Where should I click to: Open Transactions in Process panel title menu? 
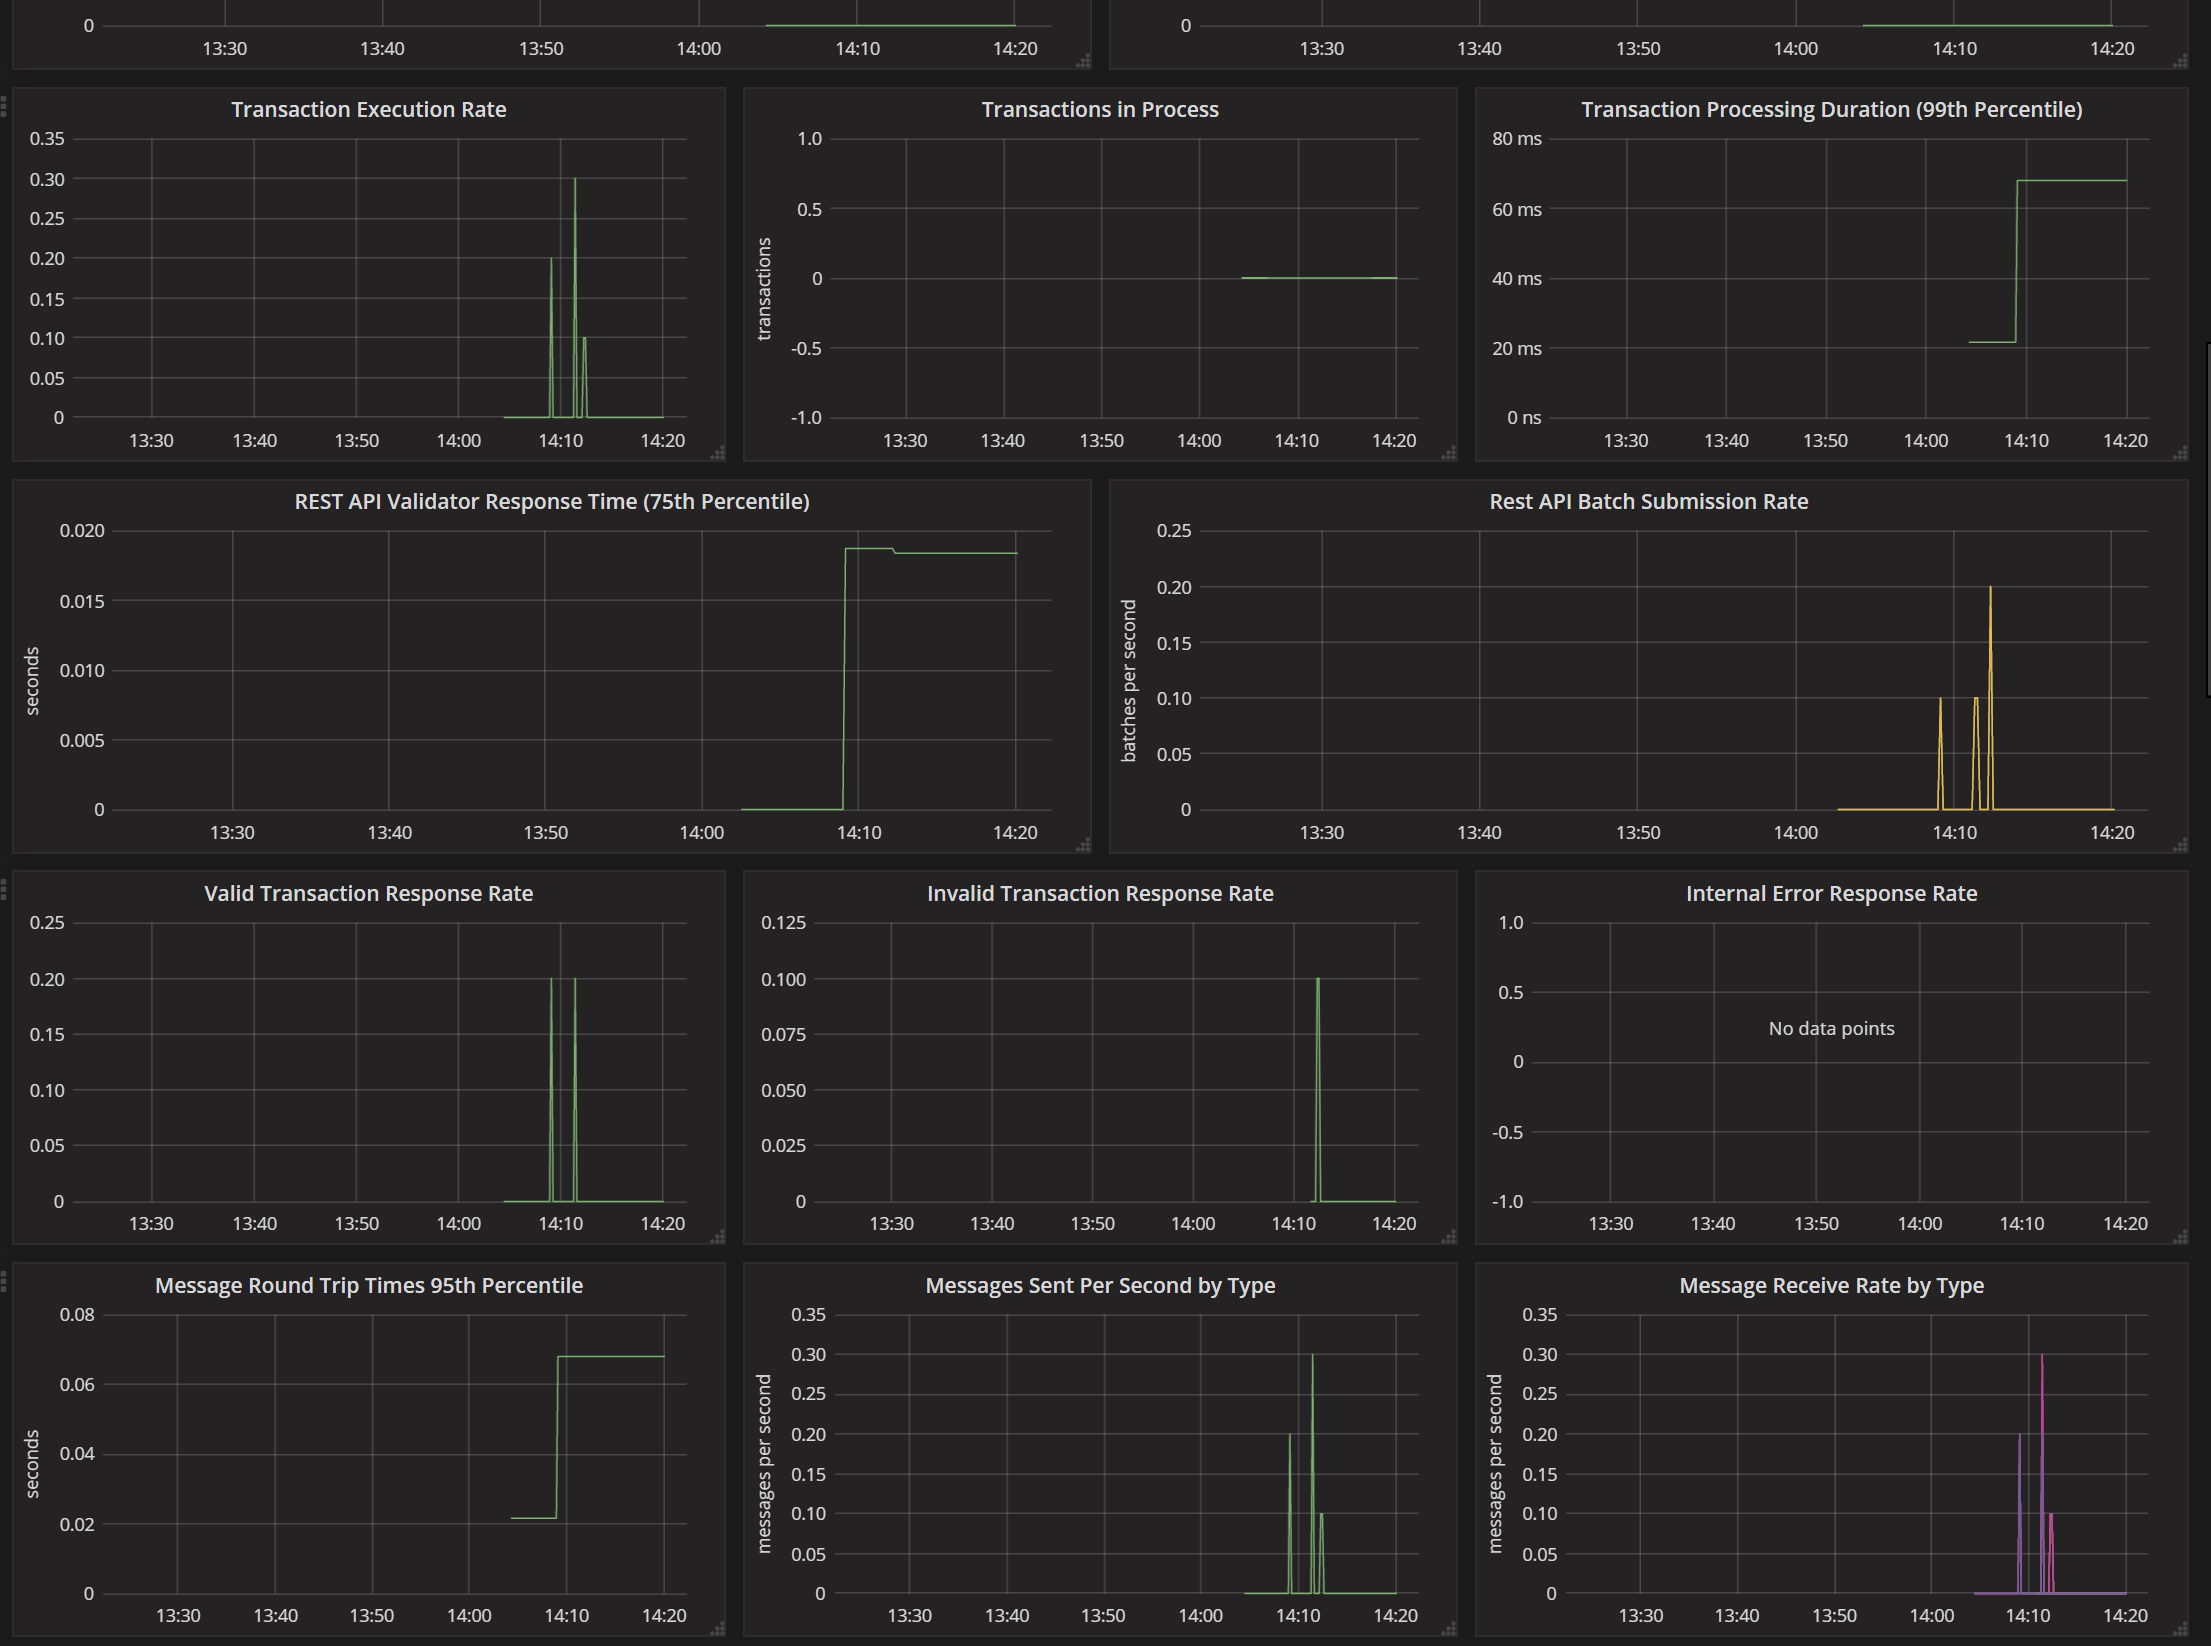tap(1099, 109)
